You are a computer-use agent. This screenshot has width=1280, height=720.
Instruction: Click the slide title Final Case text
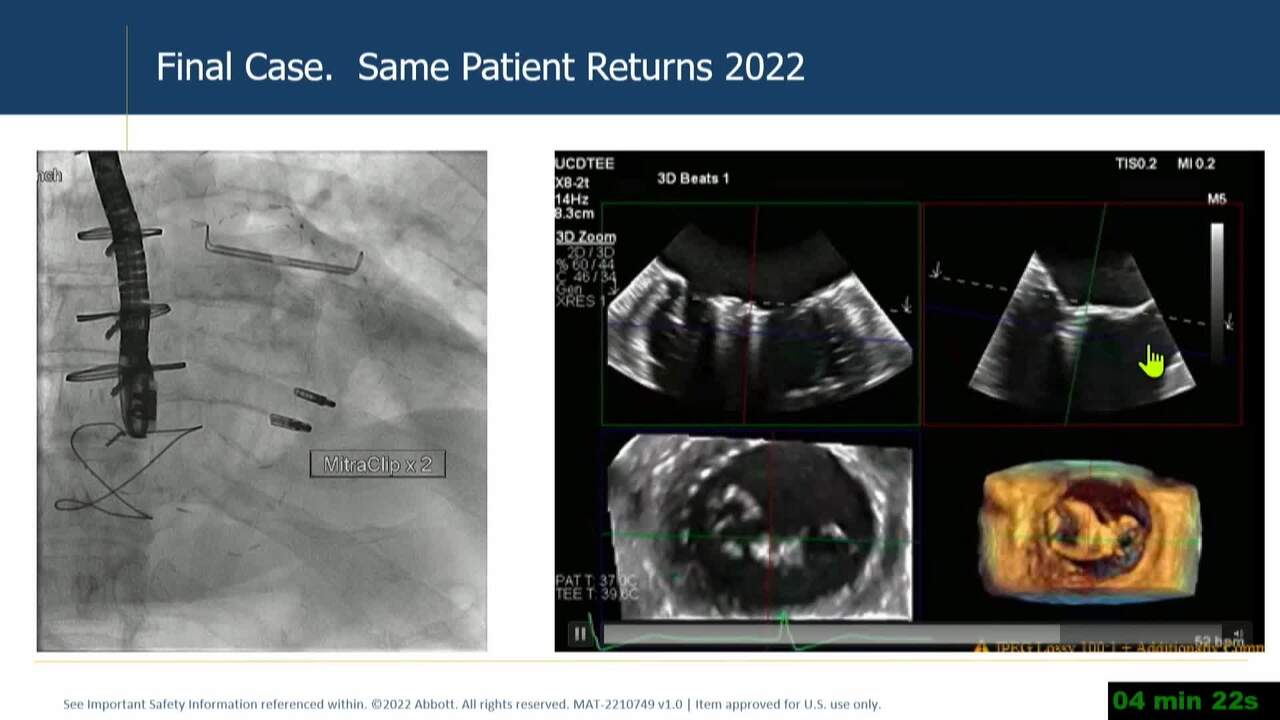point(480,67)
